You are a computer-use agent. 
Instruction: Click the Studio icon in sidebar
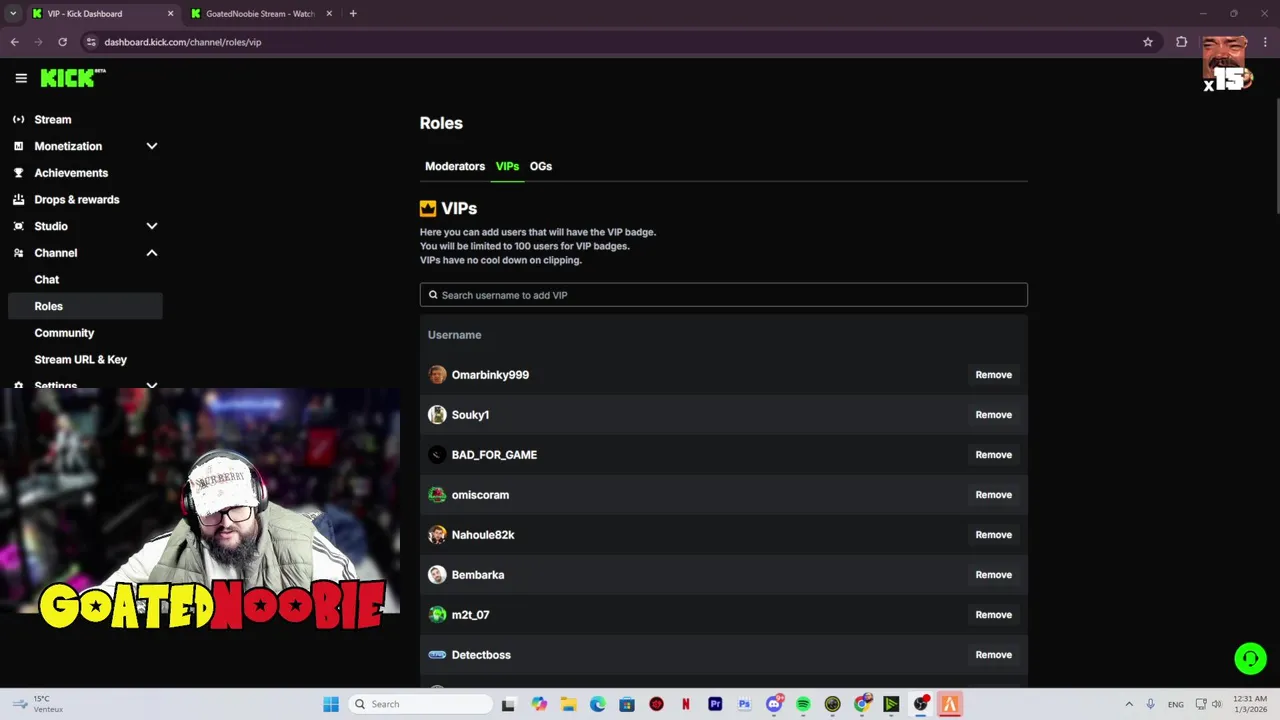pos(18,226)
